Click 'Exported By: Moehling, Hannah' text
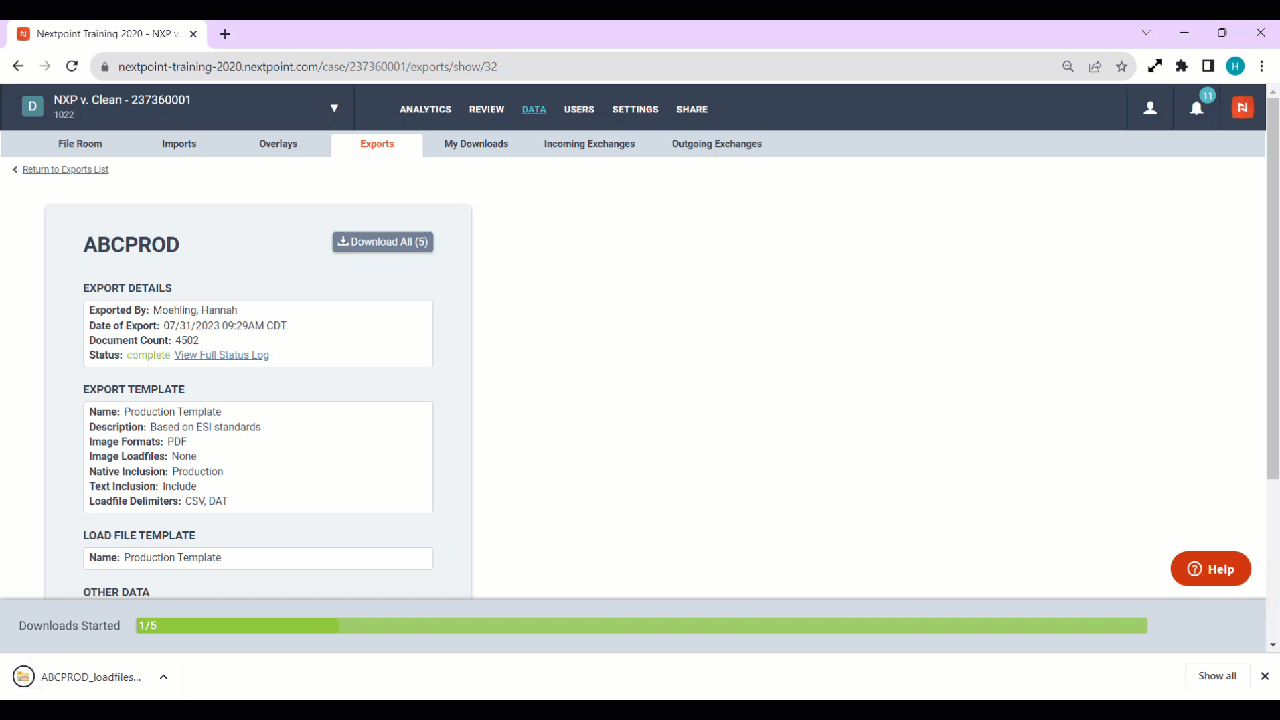1280x720 pixels. (163, 310)
